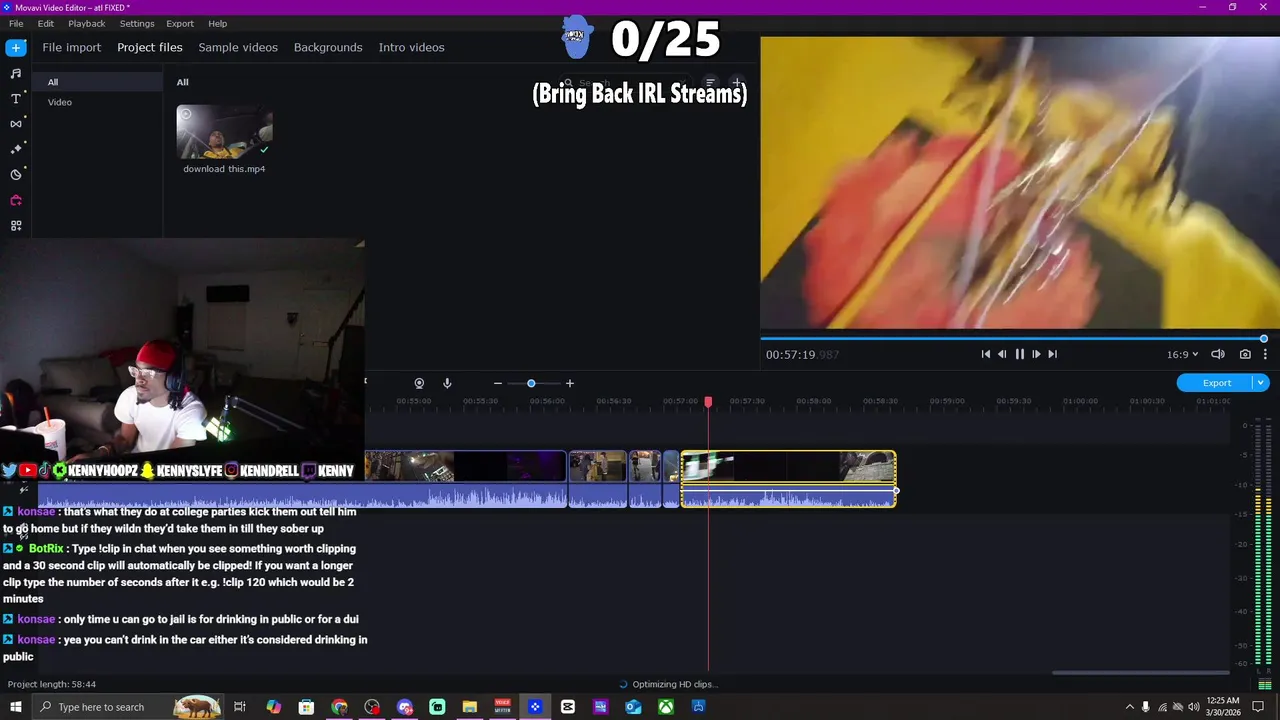Image resolution: width=1280 pixels, height=720 pixels.
Task: Click the Project length: 58:44 status text
Action: coord(52,684)
